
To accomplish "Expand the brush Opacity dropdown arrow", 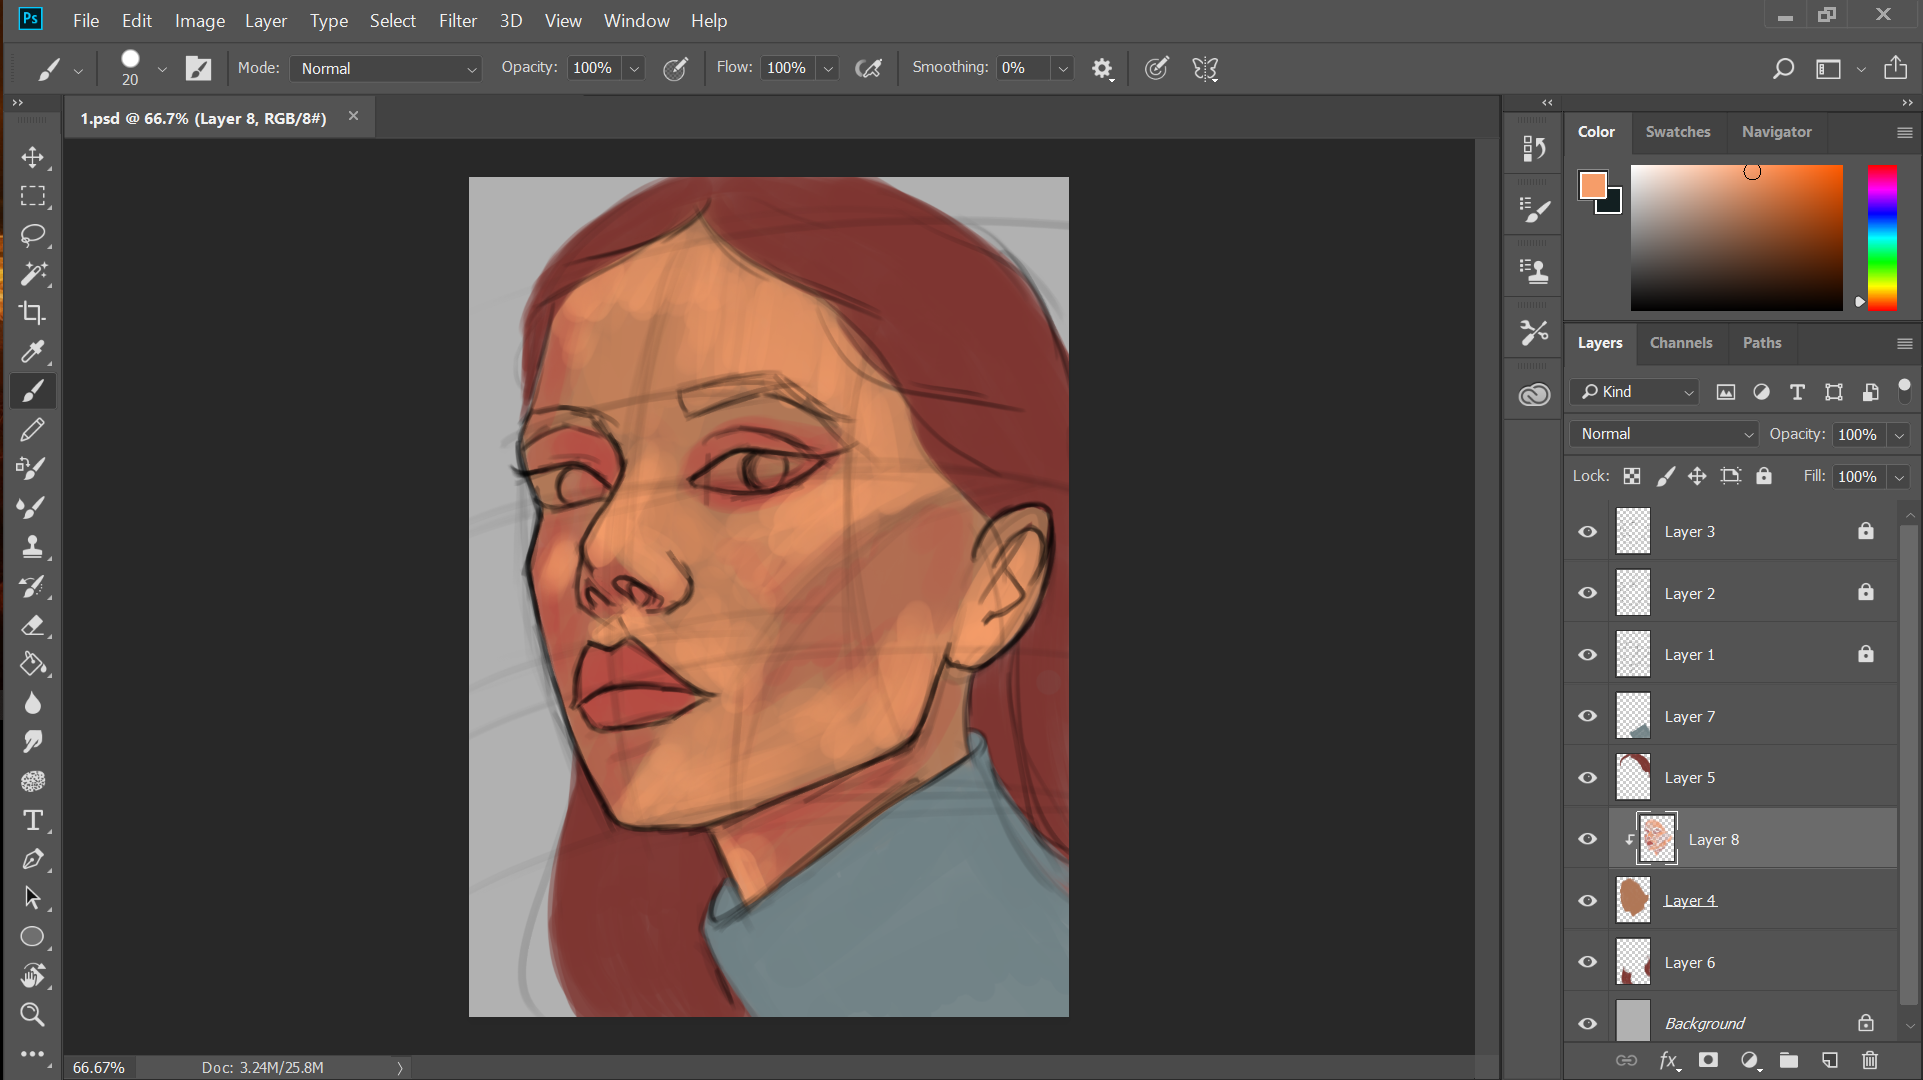I will point(634,69).
